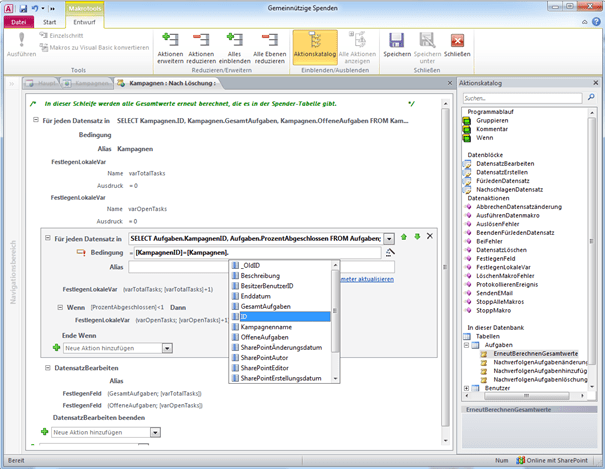This screenshot has width=605, height=469.
Task: Click green plus beside bottom Neue Aktion
Action: point(44,432)
